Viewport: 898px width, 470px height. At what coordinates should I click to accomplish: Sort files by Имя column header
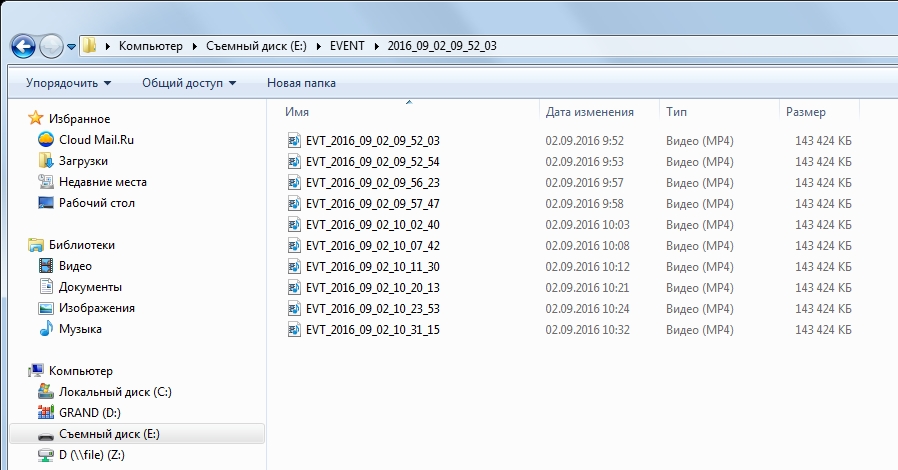coord(297,113)
